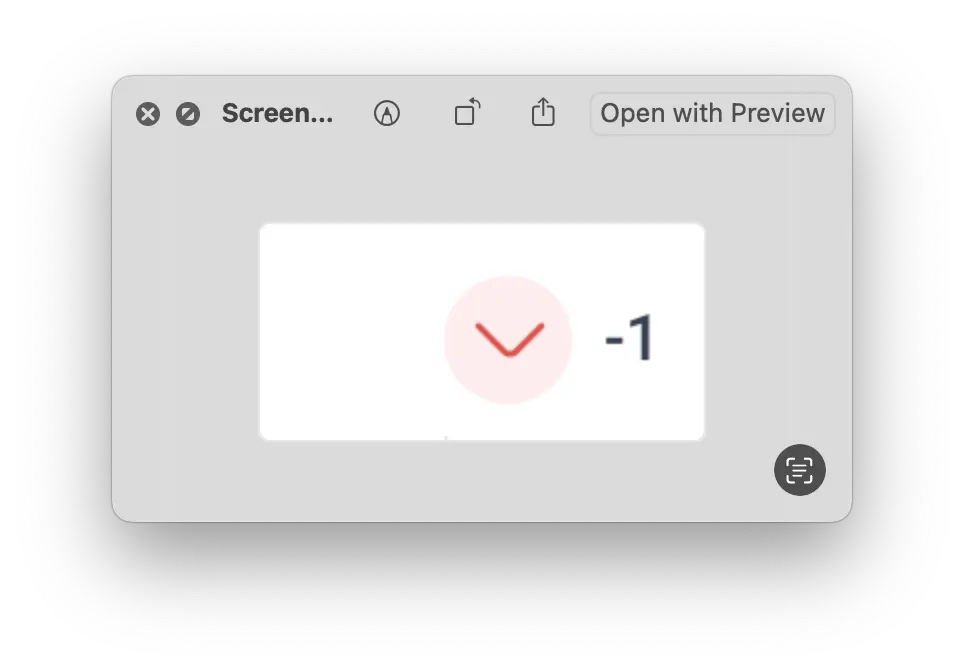Viewport: 964px width, 670px height.
Task: Click the red downward chevron in the image
Action: point(510,339)
